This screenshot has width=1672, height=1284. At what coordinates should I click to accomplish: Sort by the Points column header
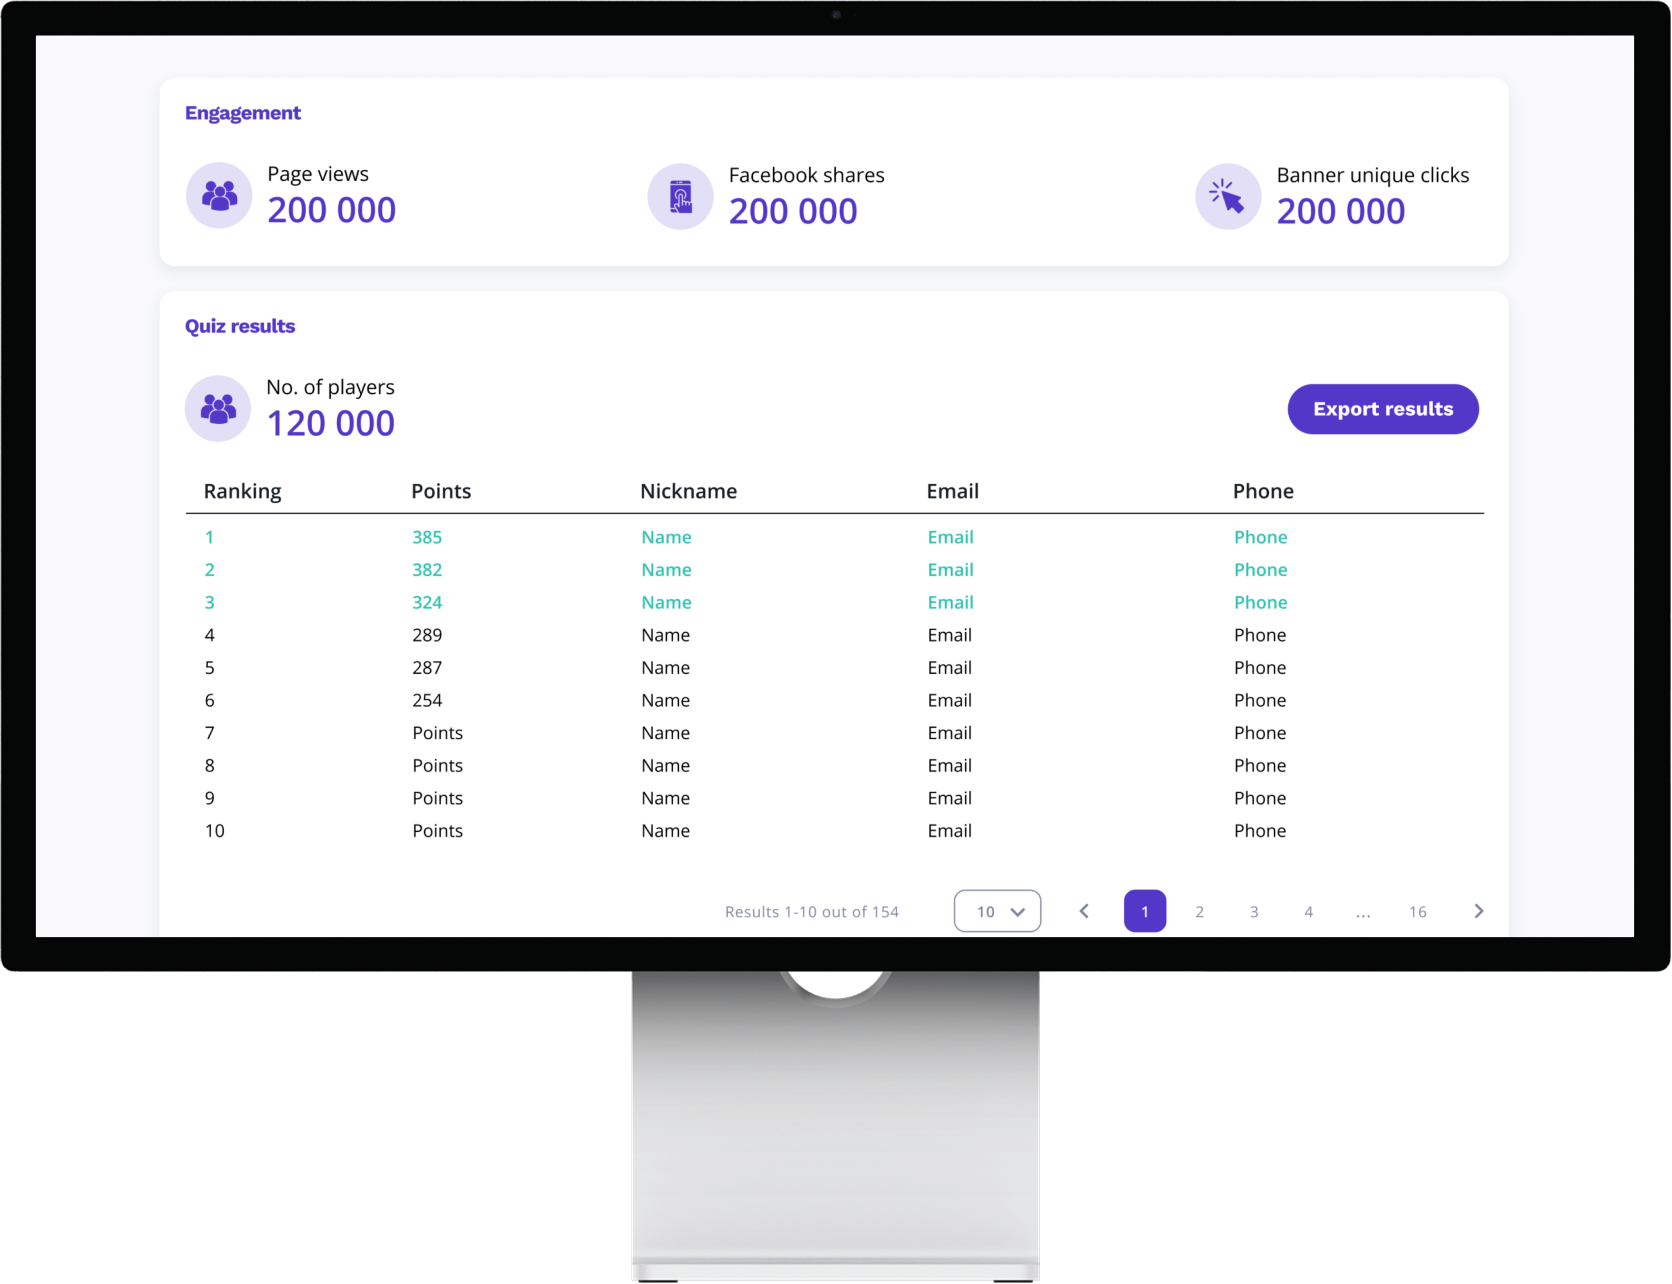pyautogui.click(x=441, y=491)
